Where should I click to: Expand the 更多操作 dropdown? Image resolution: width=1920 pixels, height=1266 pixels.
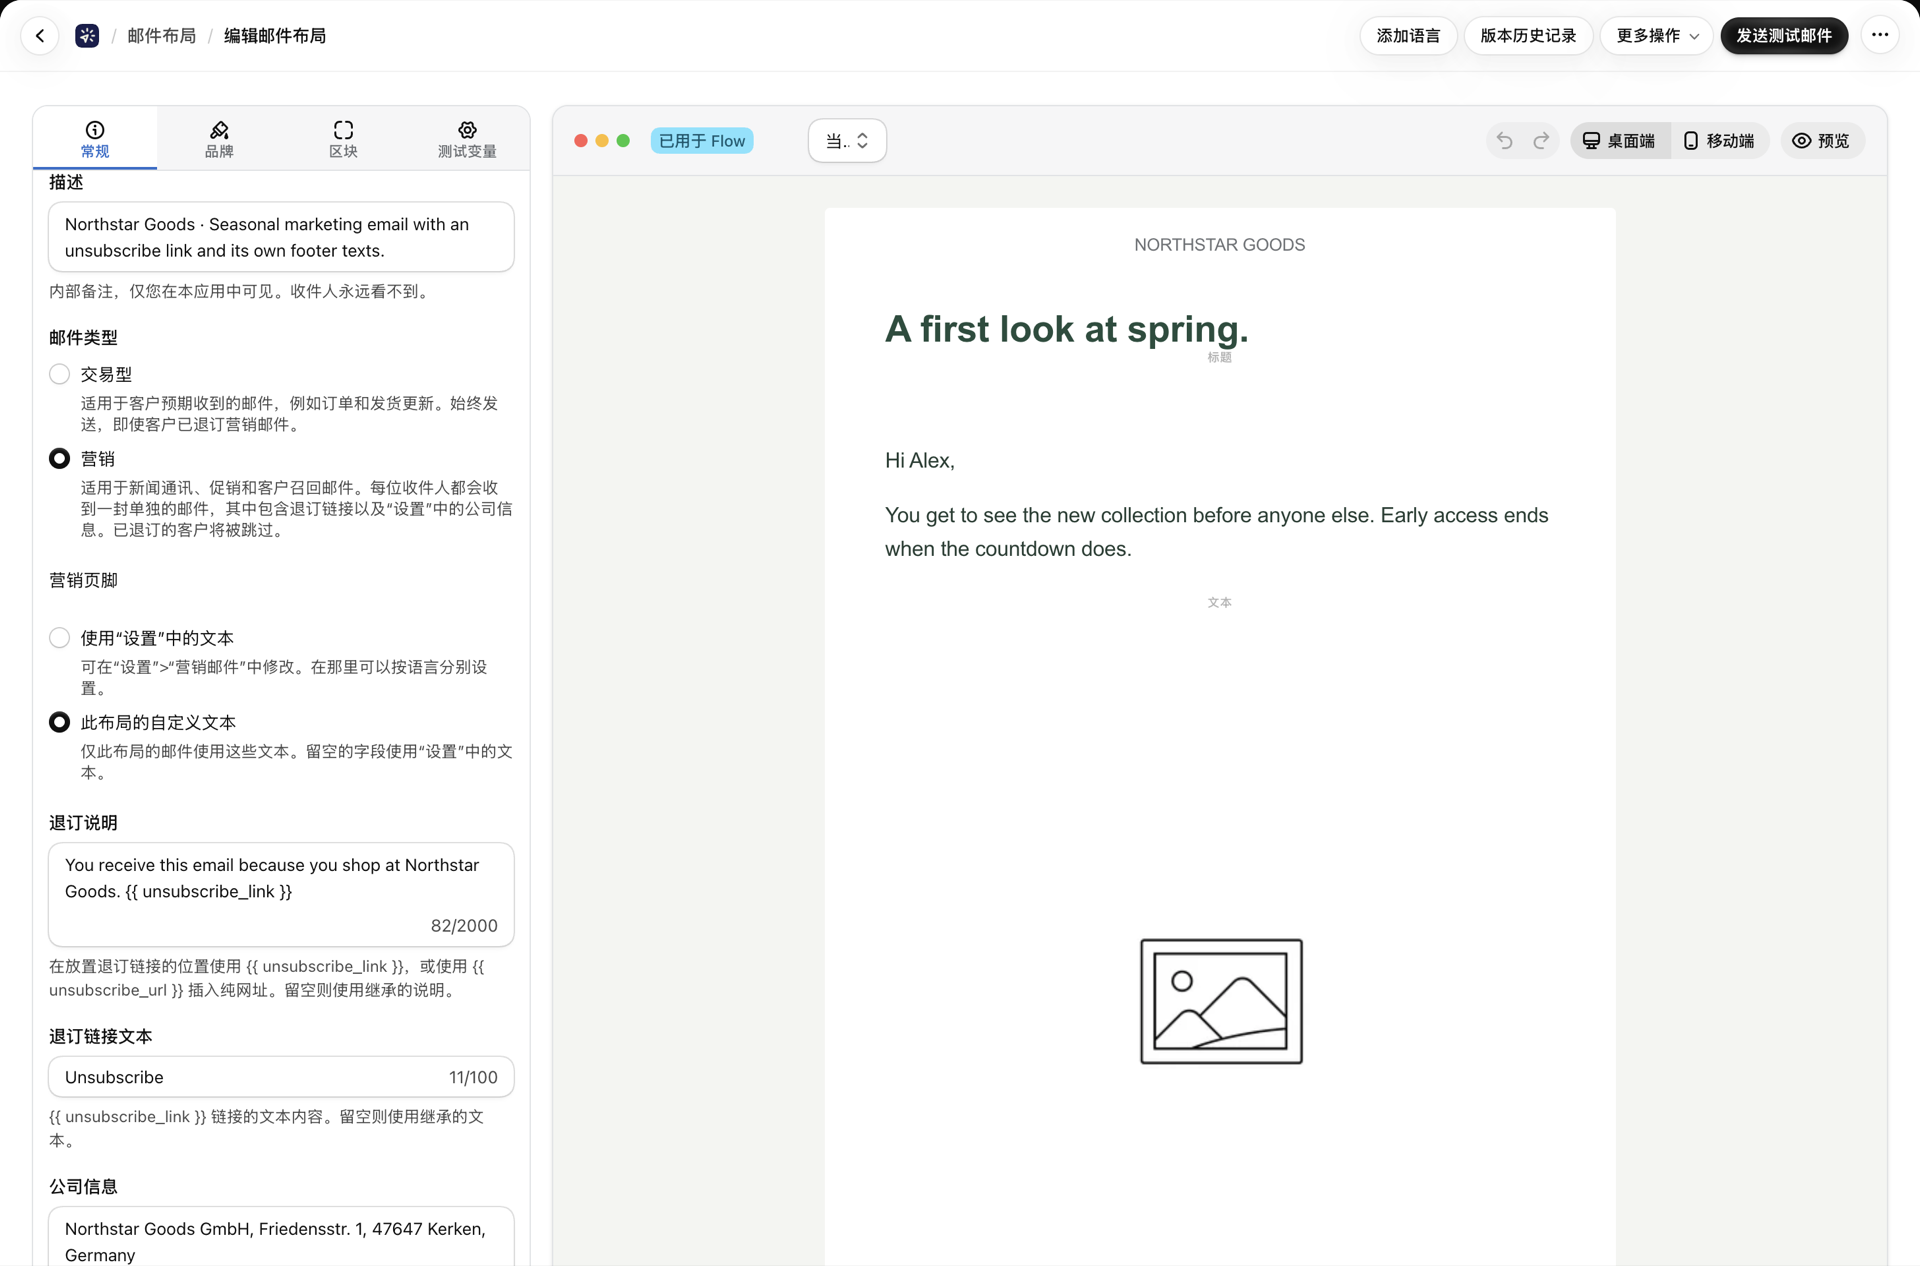coord(1657,36)
